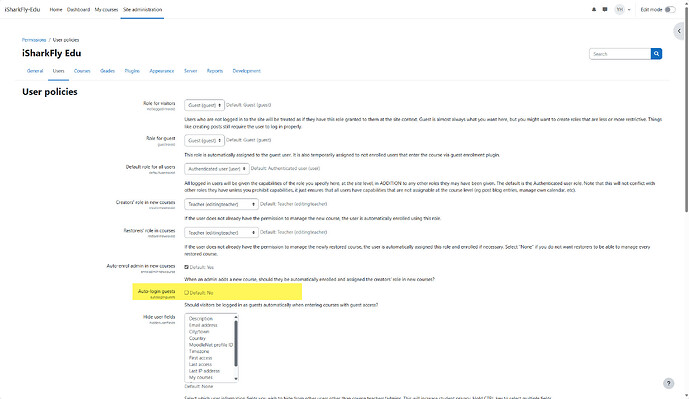Switch to the General tab

(35, 71)
